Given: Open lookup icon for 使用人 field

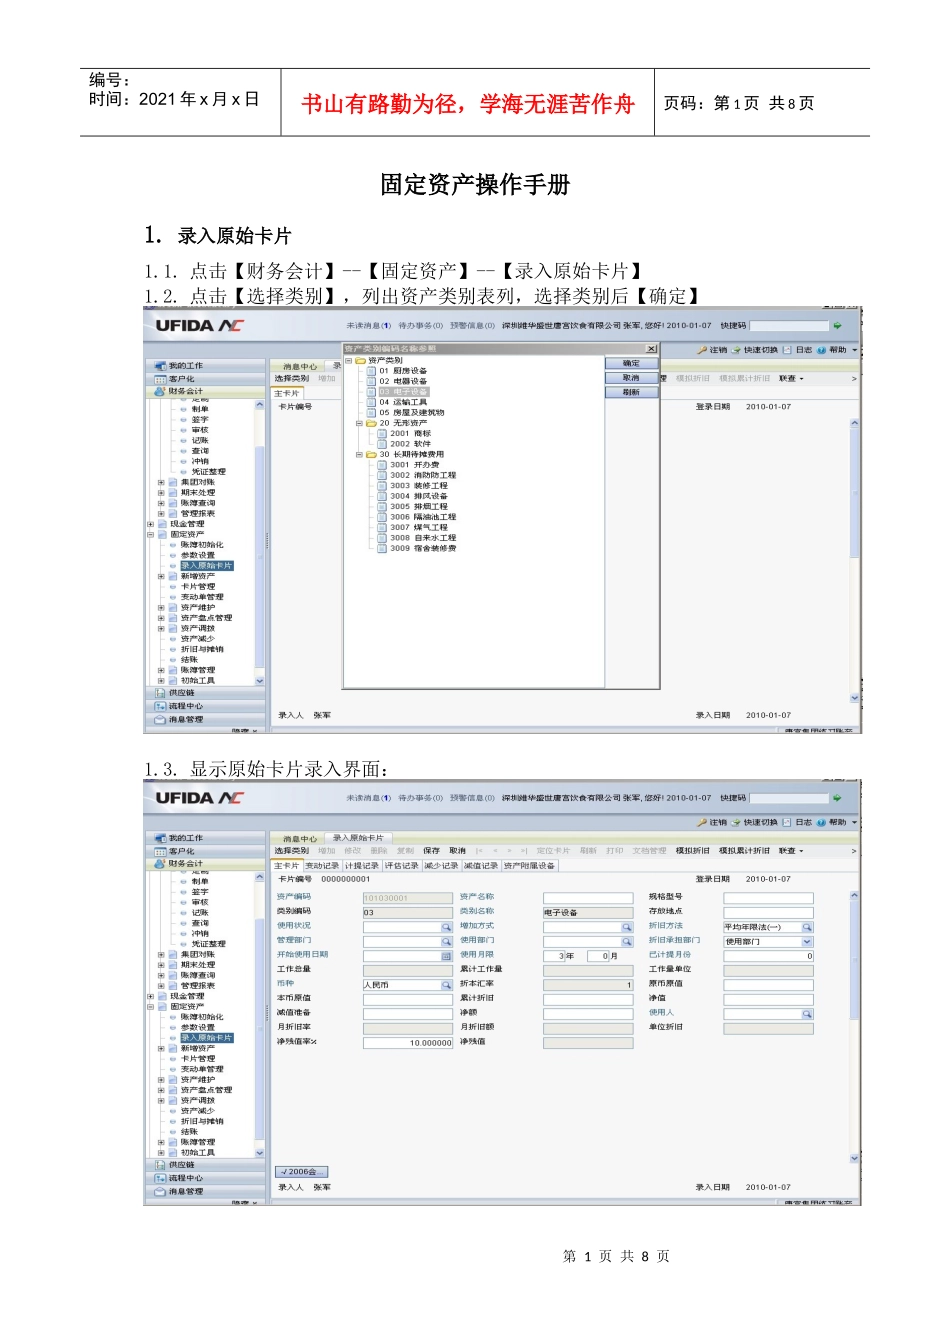Looking at the screenshot, I should 807,1014.
